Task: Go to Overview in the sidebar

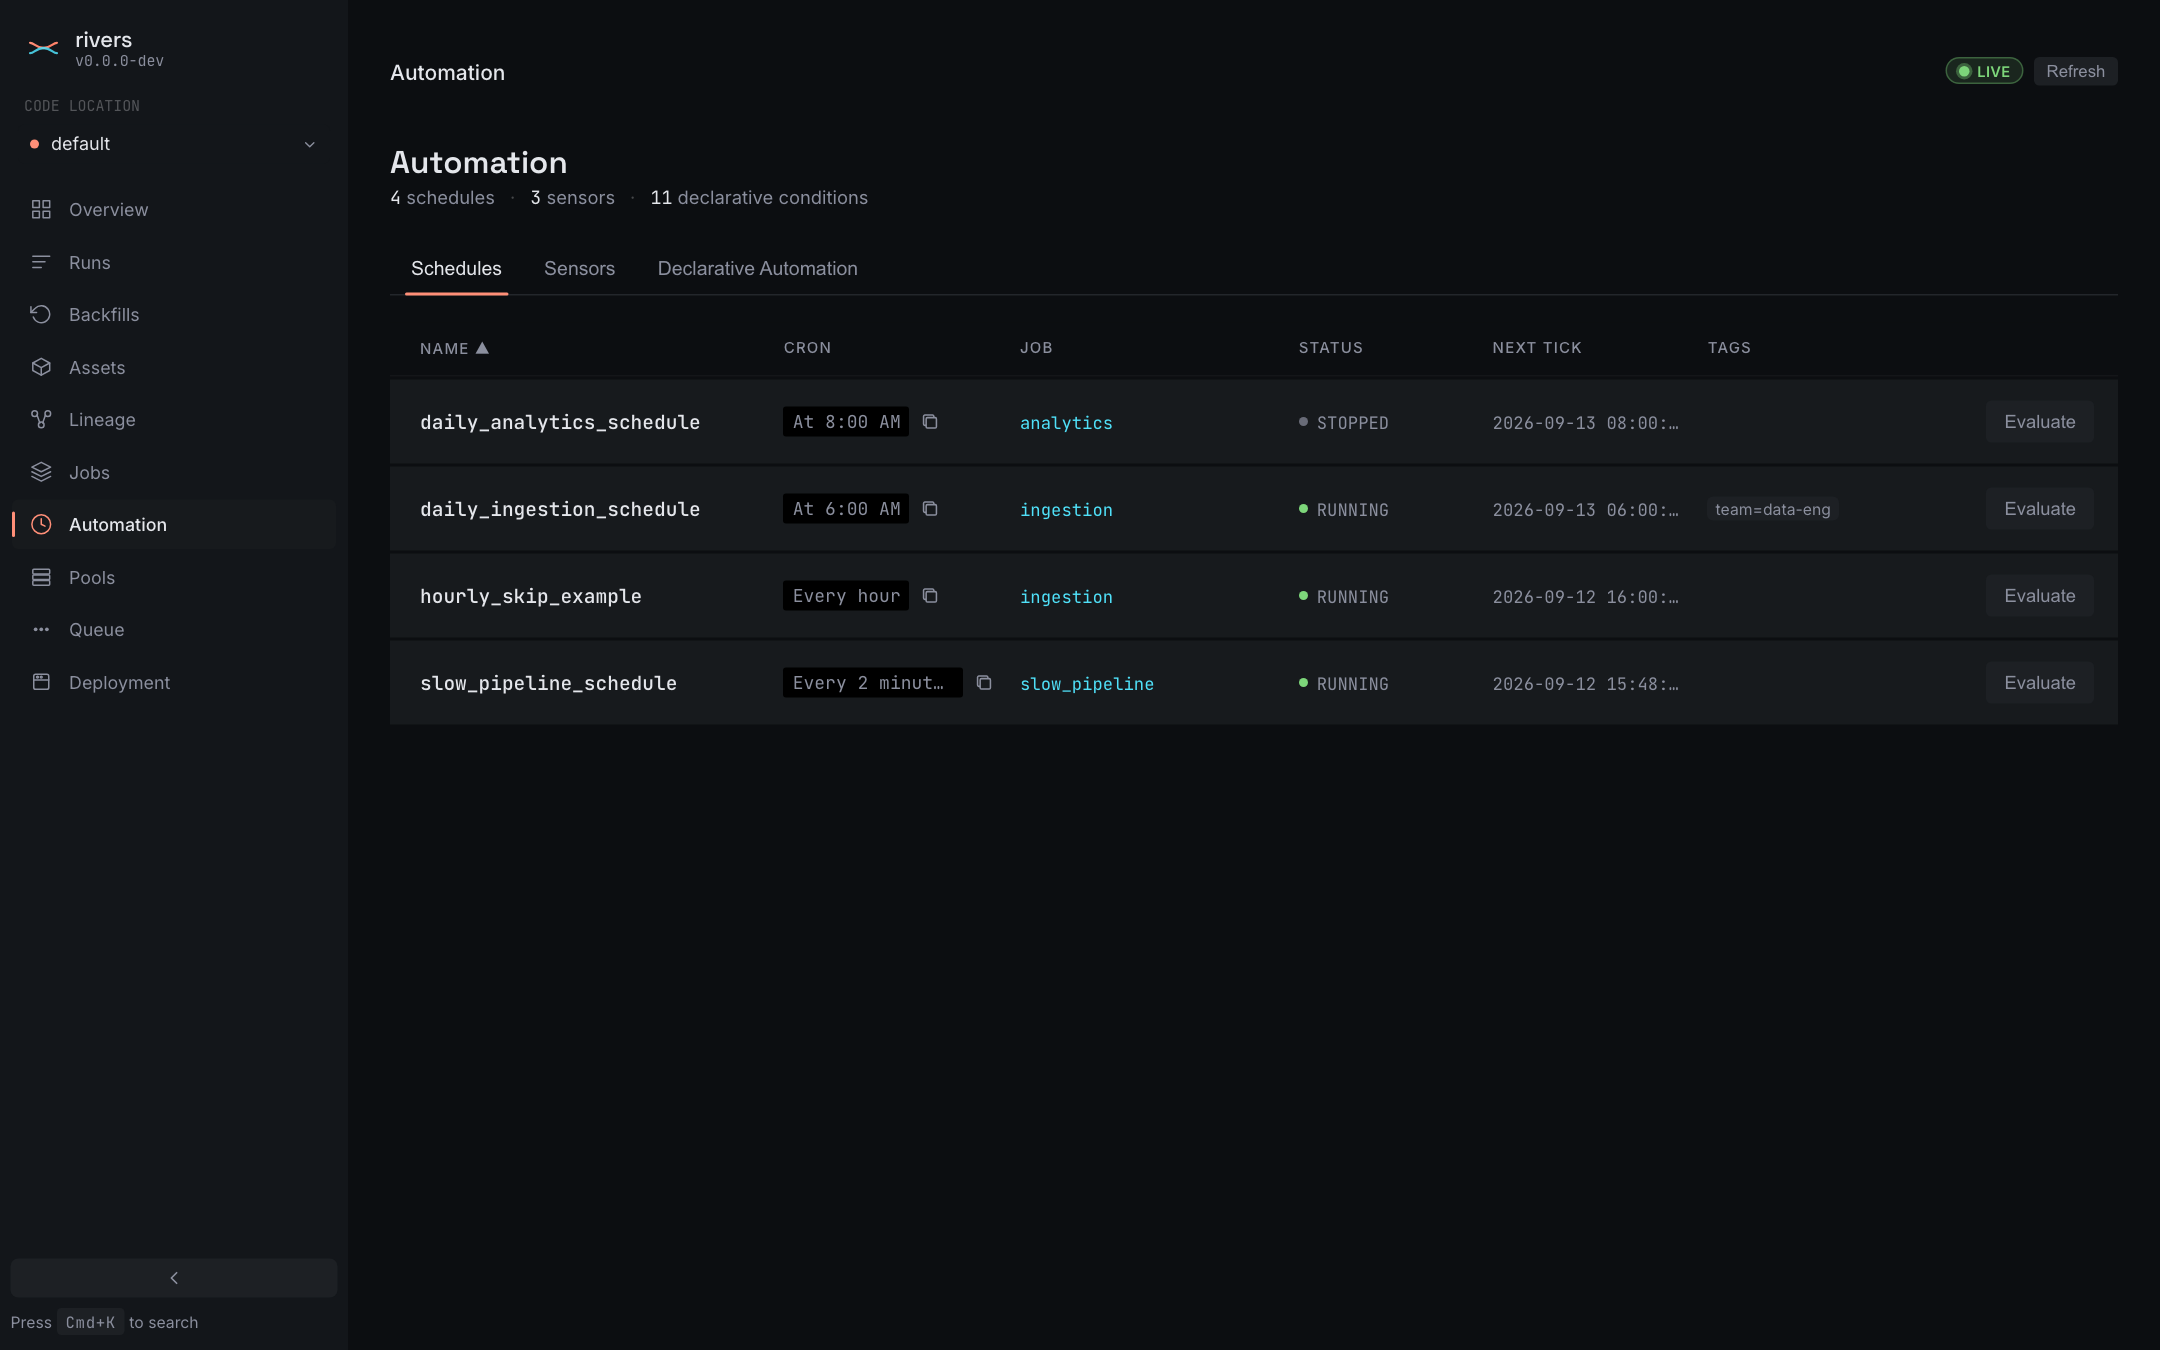Action: pyautogui.click(x=174, y=209)
